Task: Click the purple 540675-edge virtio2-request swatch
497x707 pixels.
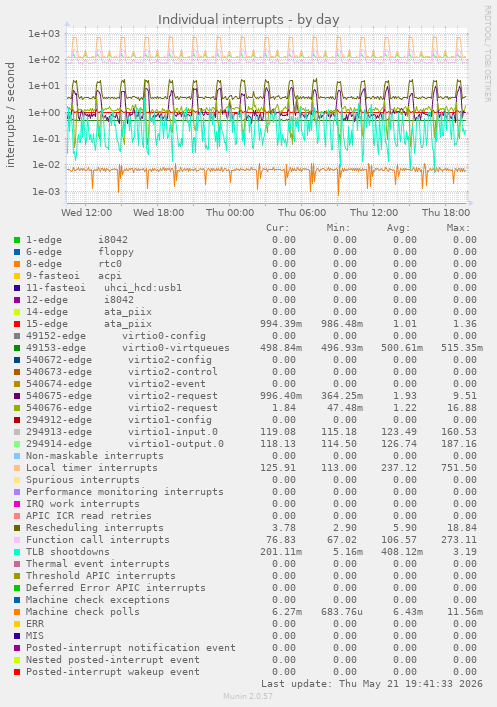Action: point(17,396)
